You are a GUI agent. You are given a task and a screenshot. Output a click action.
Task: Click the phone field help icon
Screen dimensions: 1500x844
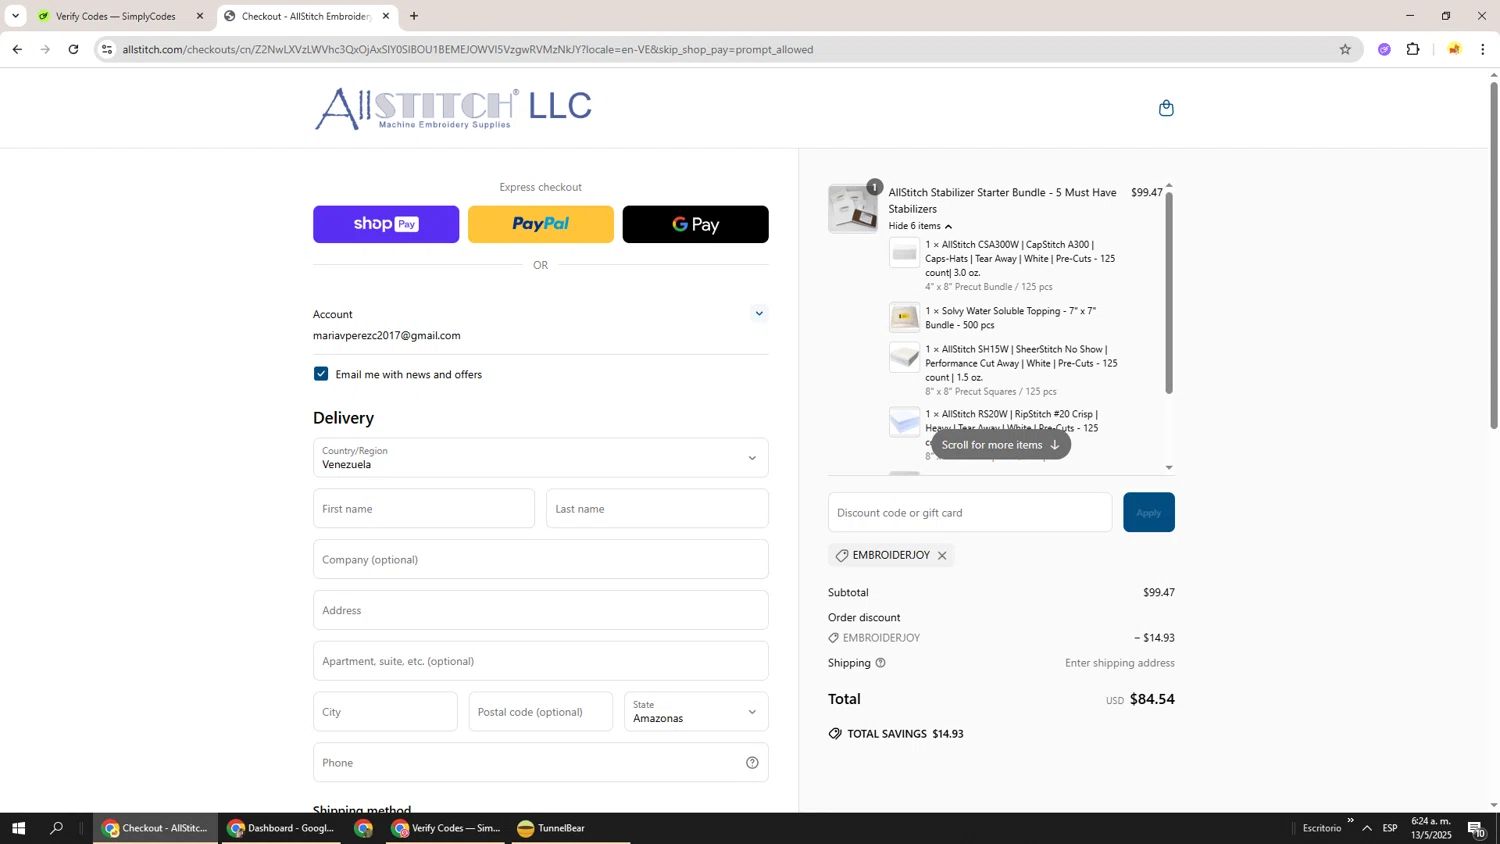click(x=752, y=763)
